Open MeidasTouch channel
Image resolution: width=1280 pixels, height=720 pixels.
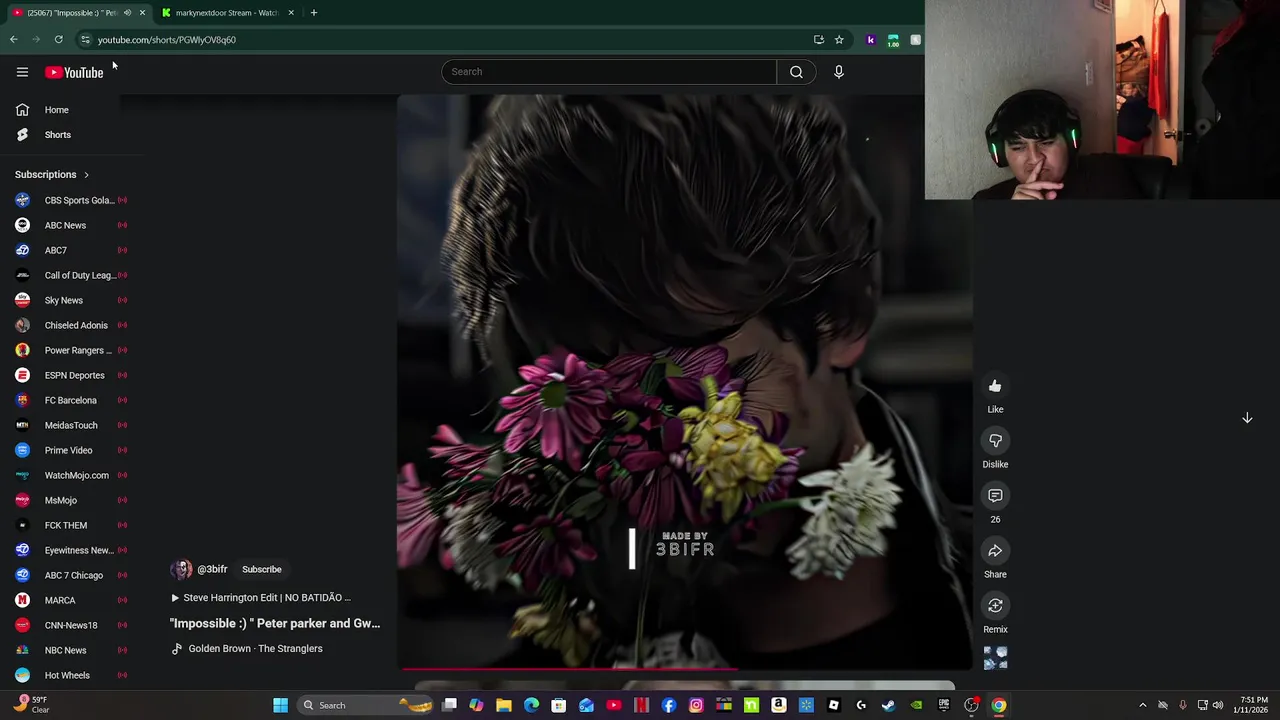point(70,425)
